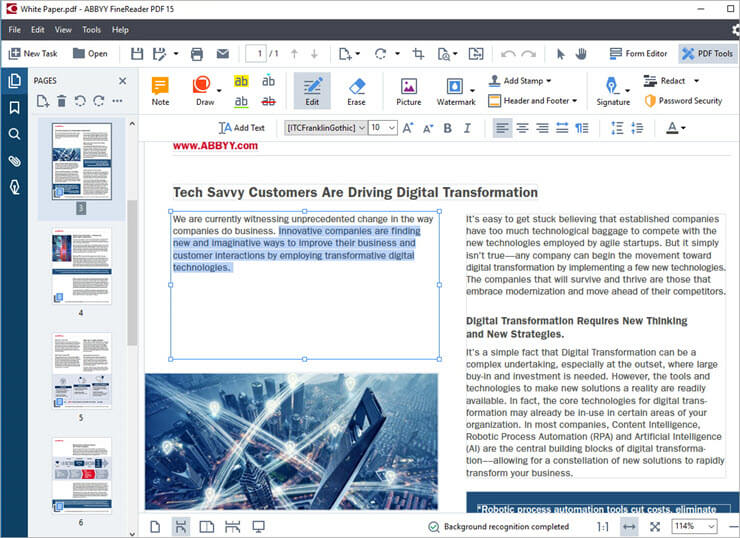Screen dimensions: 740x538
Task: Toggle Bold text formatting
Action: (447, 128)
